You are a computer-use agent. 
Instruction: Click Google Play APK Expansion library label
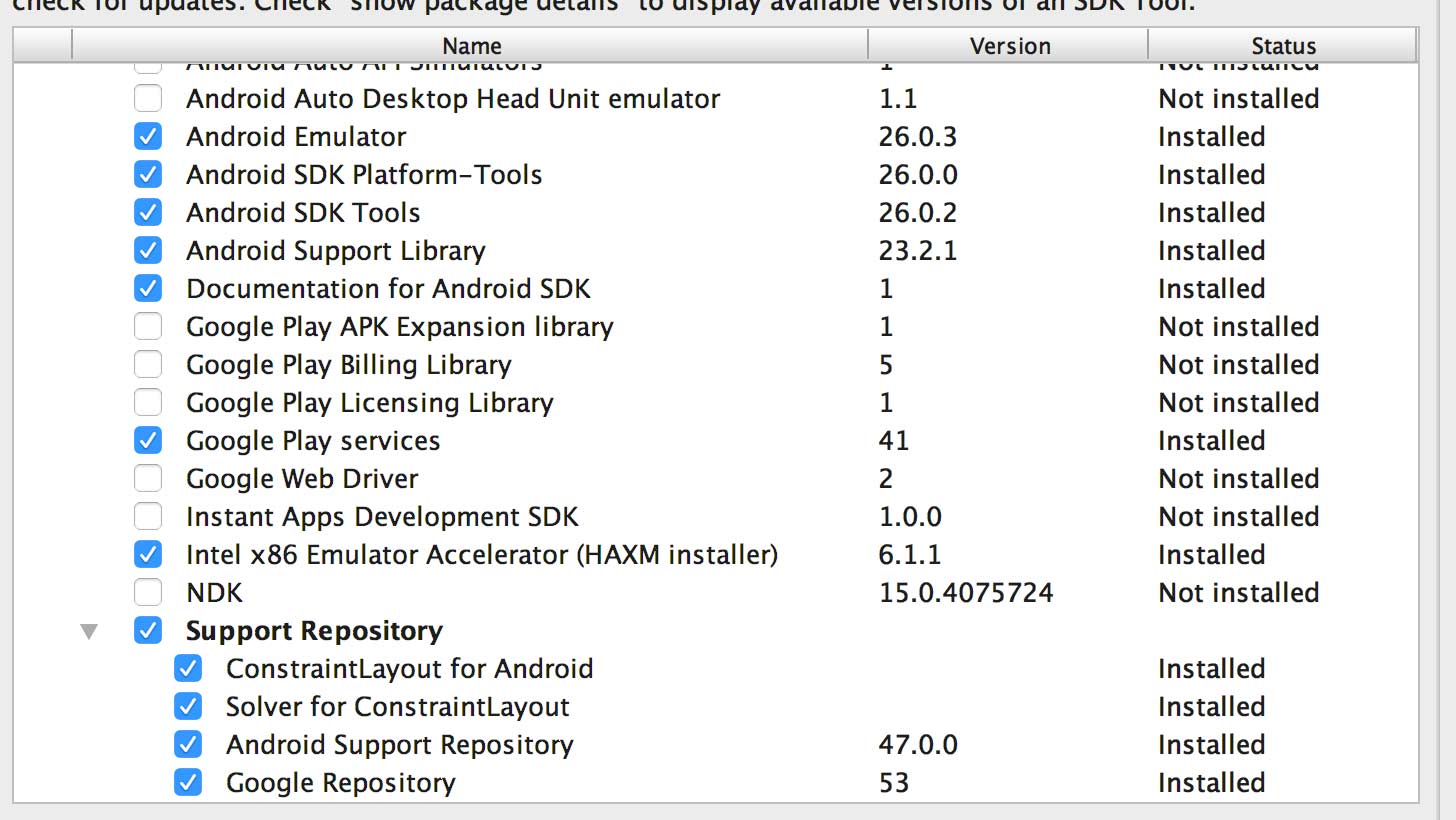[x=400, y=327]
